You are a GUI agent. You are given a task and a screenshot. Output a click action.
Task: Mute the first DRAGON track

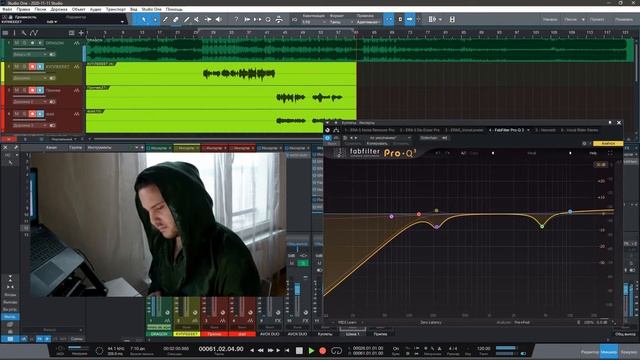pyautogui.click(x=17, y=43)
